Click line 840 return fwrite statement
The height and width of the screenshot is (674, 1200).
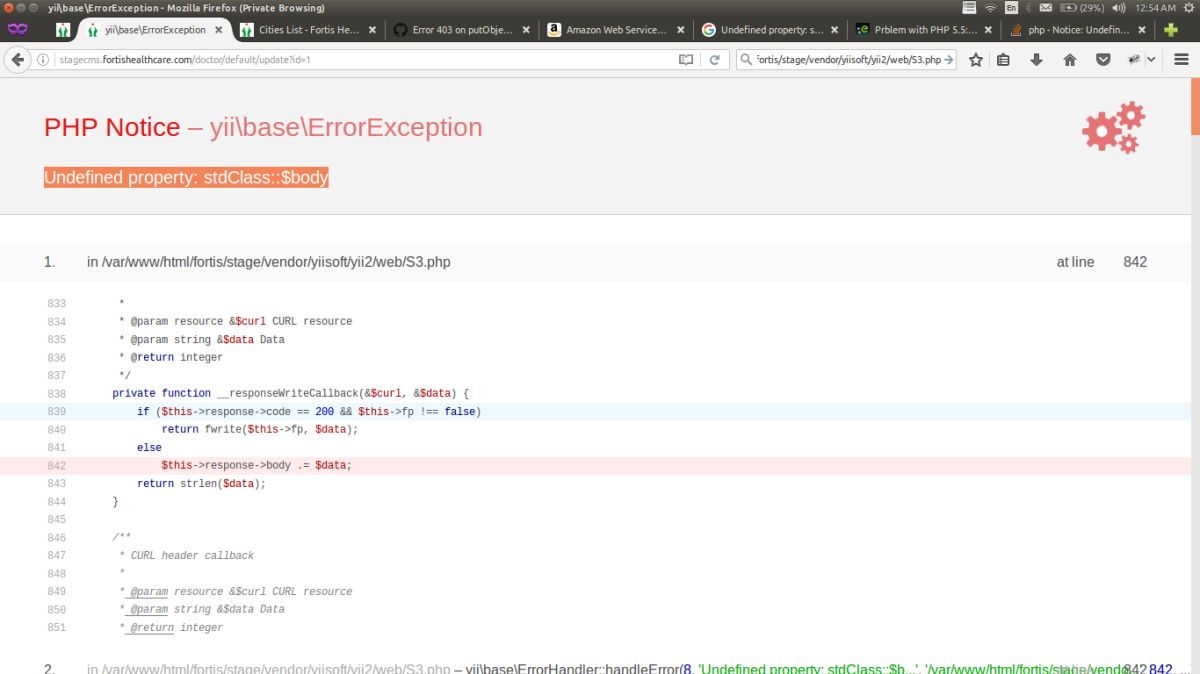[260, 429]
